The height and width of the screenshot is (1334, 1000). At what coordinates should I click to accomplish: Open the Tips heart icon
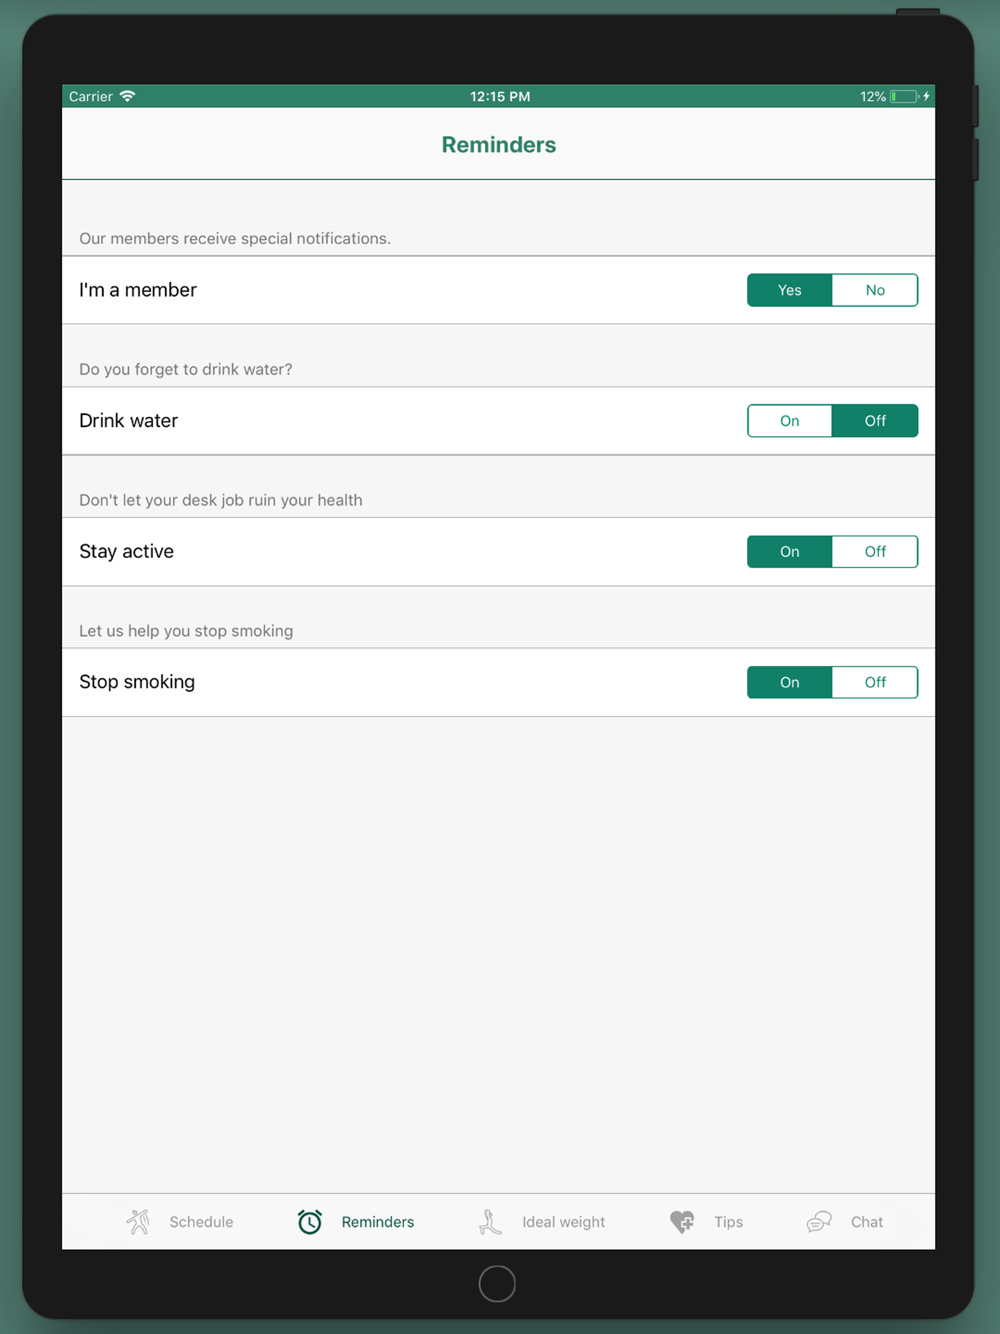[x=682, y=1221]
